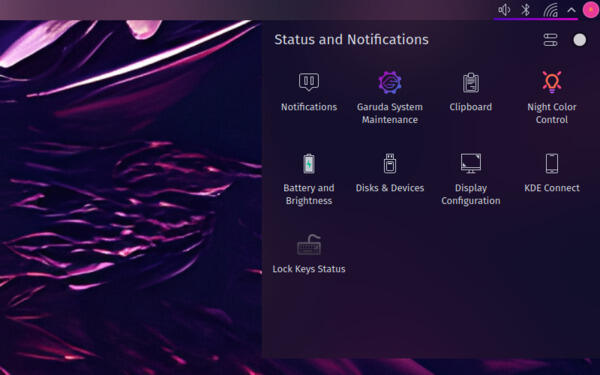600x375 pixels.
Task: Pin popup open with round button
Action: [579, 40]
